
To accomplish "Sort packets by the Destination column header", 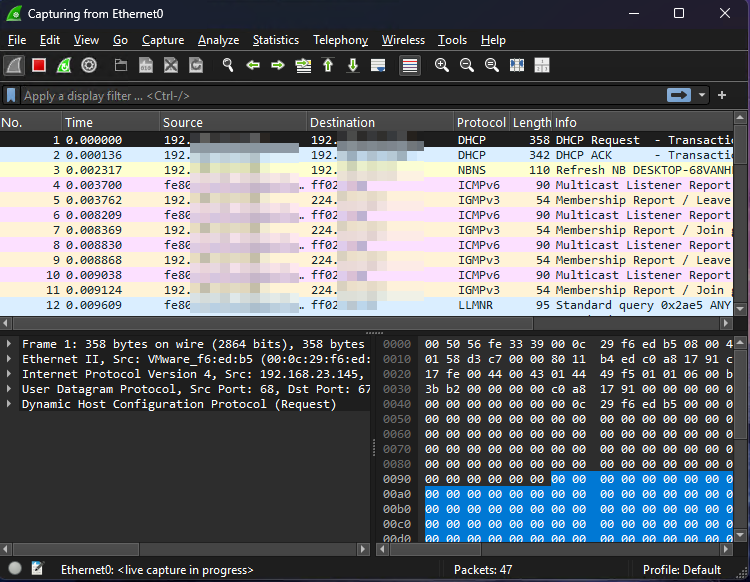I will point(380,122).
